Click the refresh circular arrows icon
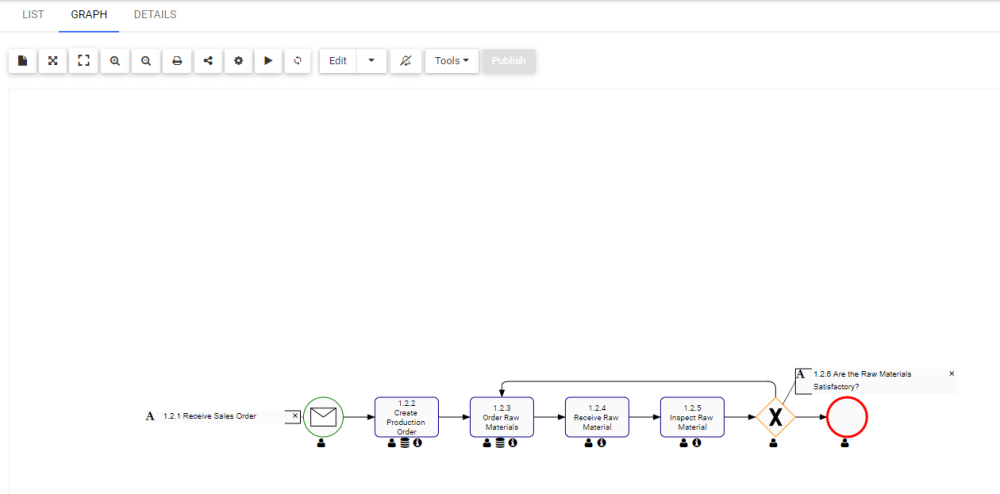This screenshot has height=494, width=1000. pos(297,61)
